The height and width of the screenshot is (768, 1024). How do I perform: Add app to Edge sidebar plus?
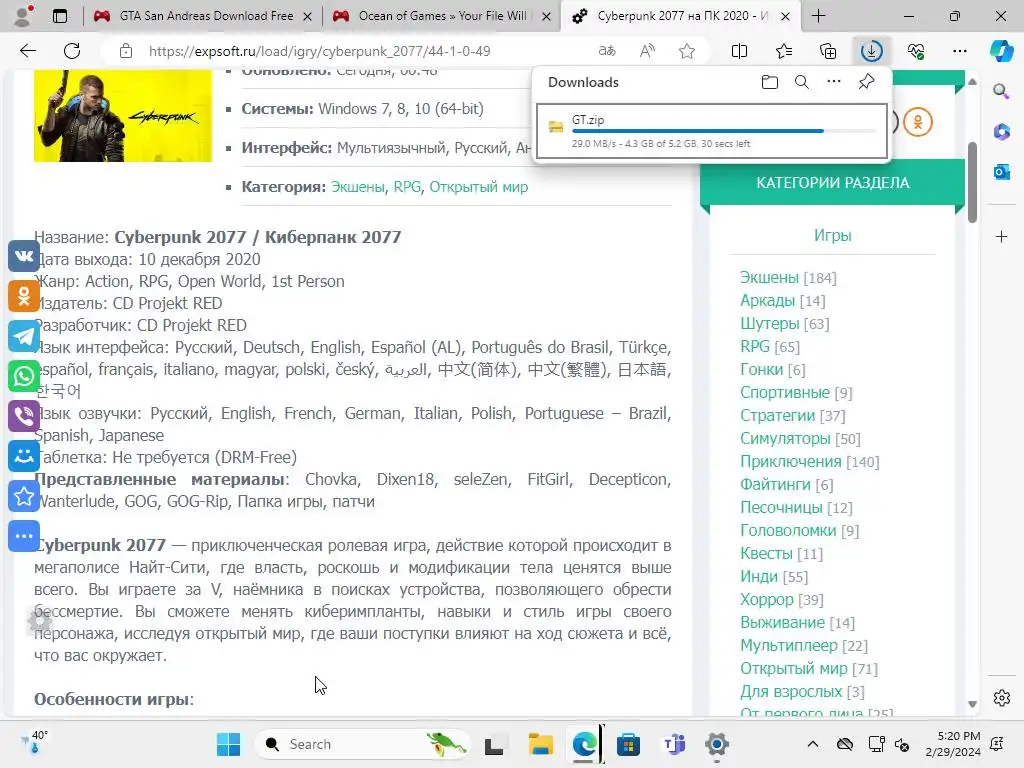coord(1001,236)
